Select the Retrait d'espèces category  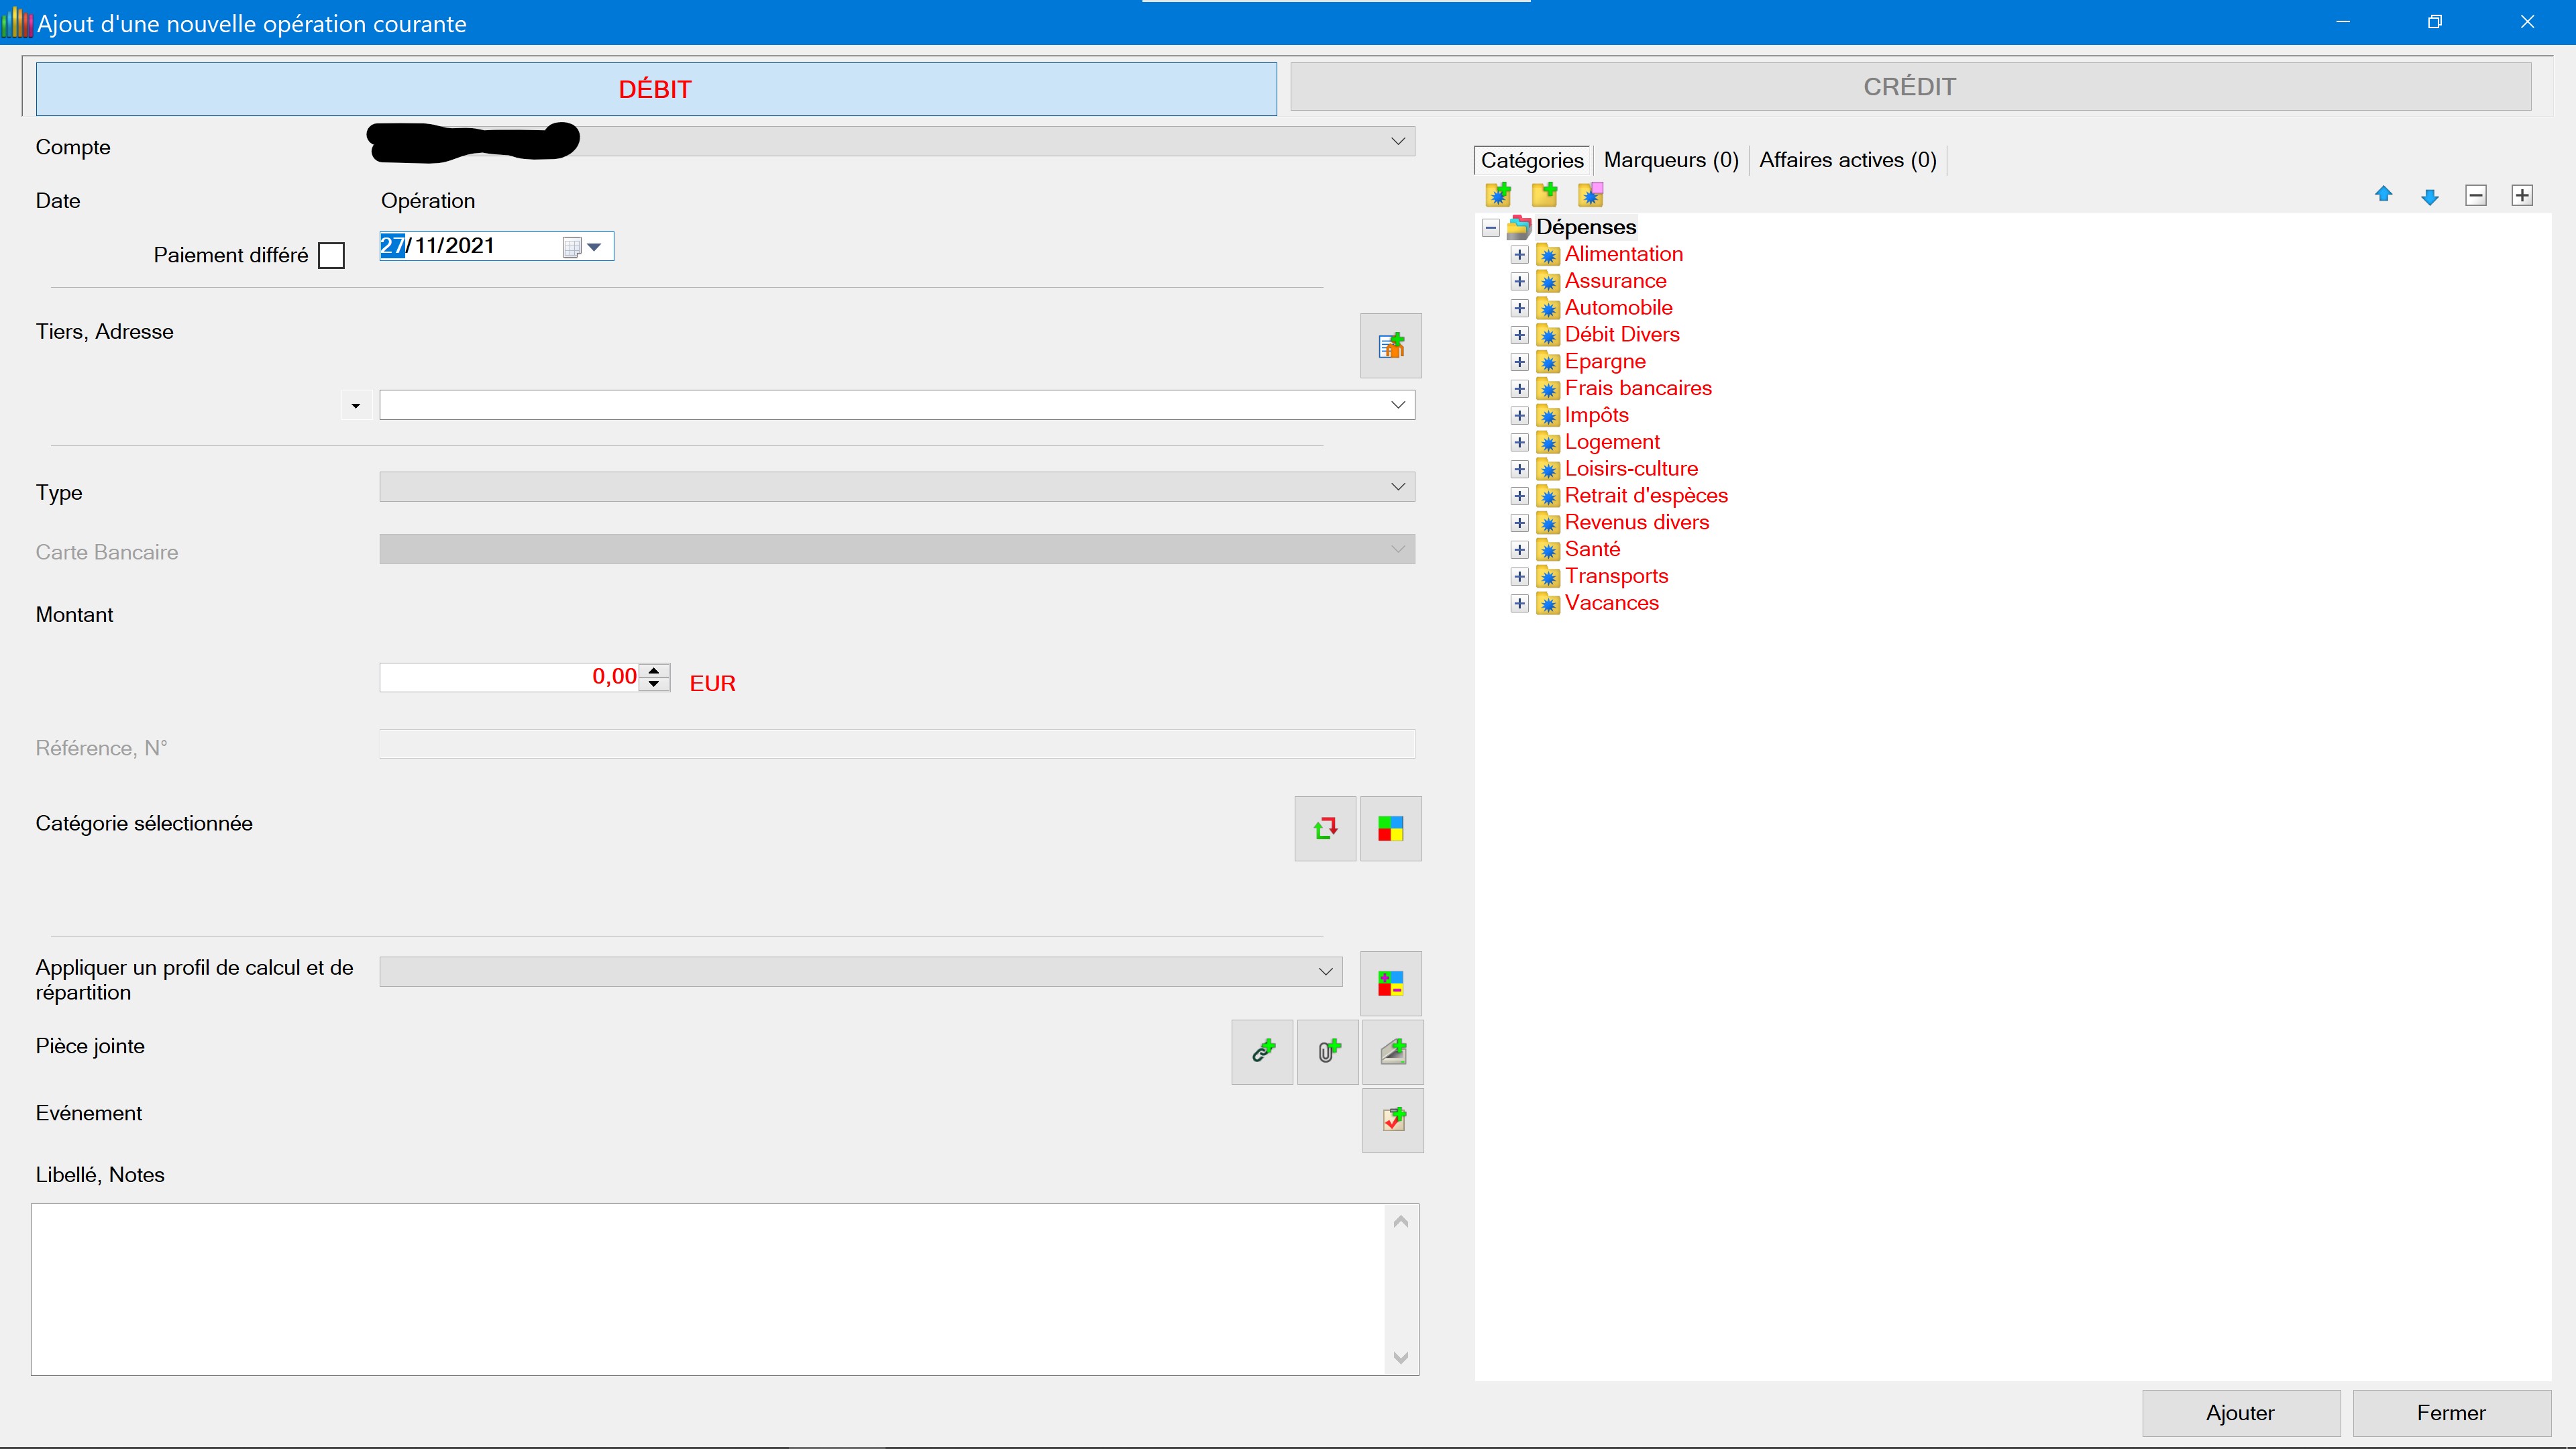pos(1646,496)
